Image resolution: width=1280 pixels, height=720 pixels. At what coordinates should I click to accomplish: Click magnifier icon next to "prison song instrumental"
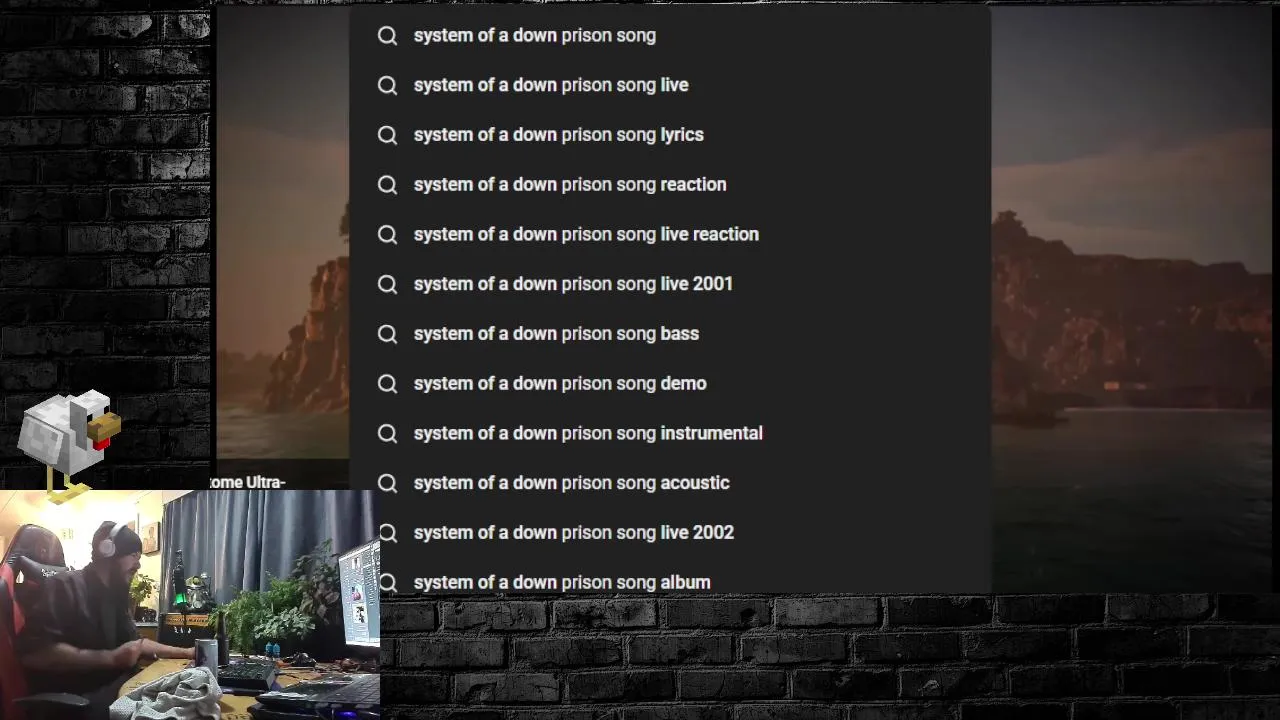[388, 434]
